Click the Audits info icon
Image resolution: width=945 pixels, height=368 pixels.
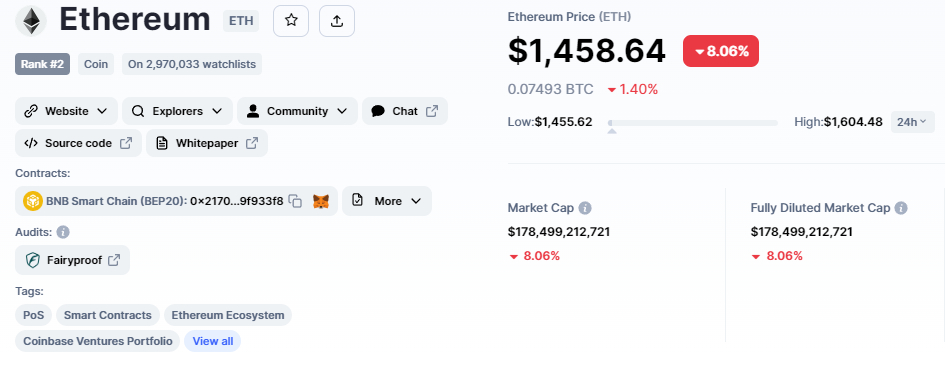tap(63, 232)
